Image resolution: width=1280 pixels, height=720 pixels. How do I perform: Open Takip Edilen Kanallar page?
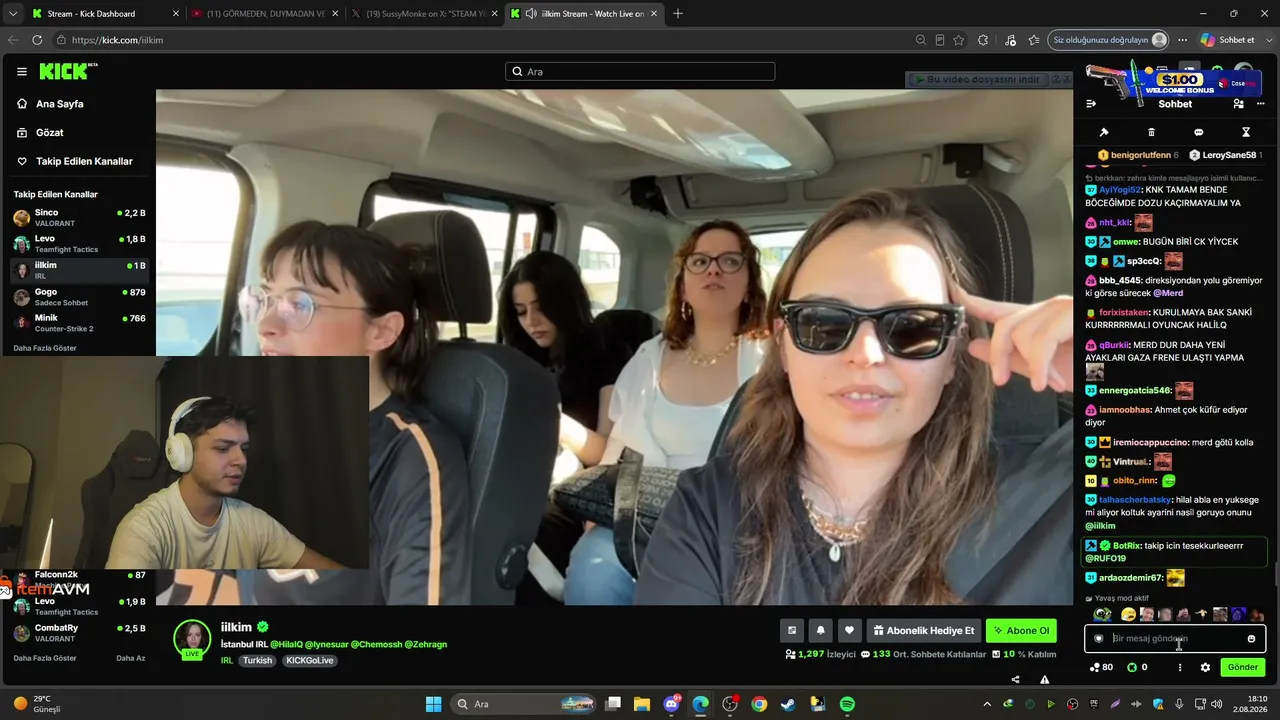(x=78, y=161)
